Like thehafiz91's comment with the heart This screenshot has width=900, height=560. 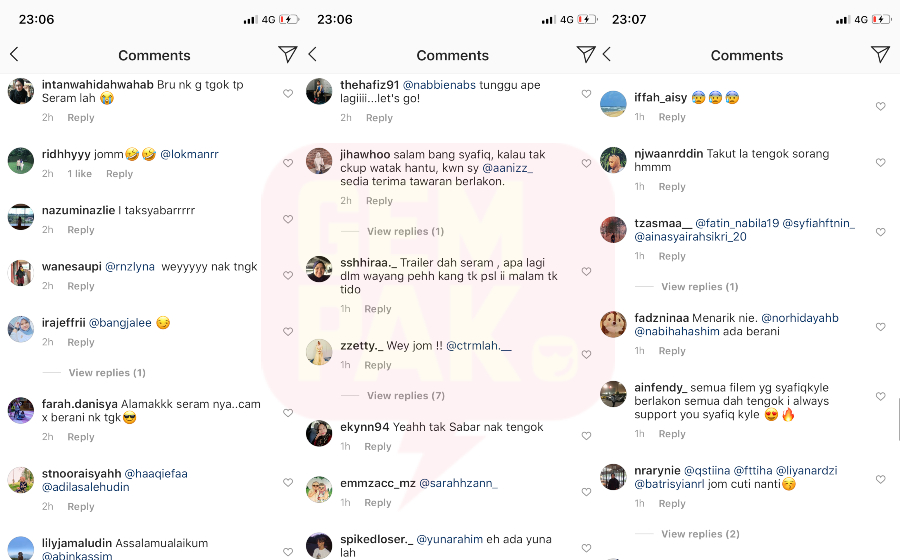(x=587, y=94)
